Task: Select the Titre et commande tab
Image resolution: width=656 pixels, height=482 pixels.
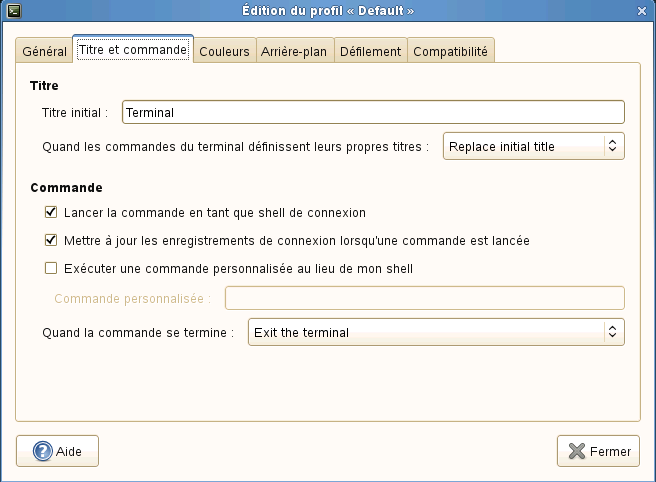Action: tap(132, 49)
